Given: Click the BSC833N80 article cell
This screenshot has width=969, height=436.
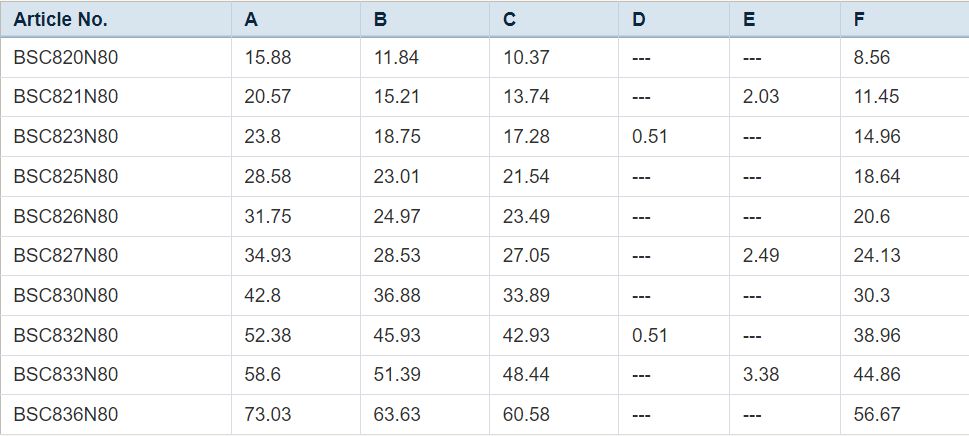Looking at the screenshot, I should point(66,375).
